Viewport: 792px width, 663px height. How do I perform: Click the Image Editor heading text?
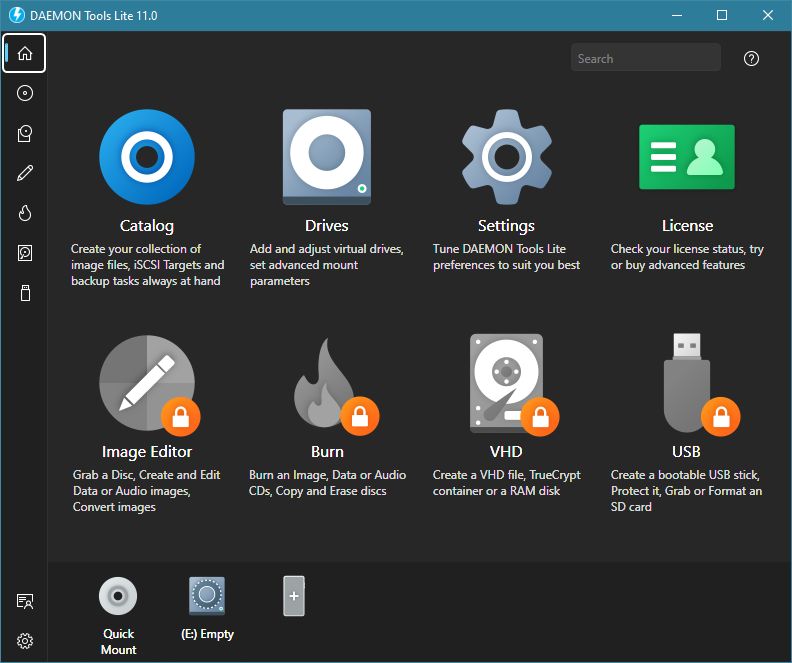pos(147,451)
